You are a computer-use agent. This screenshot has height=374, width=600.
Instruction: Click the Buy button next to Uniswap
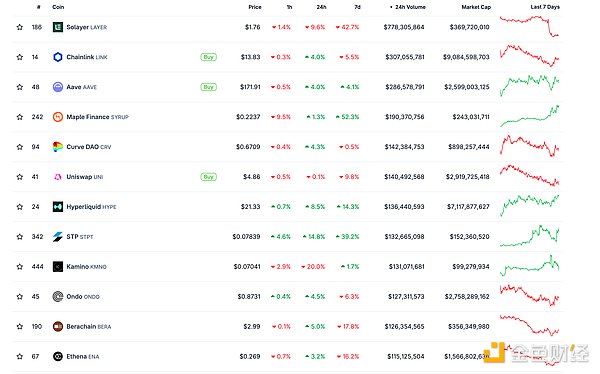209,177
